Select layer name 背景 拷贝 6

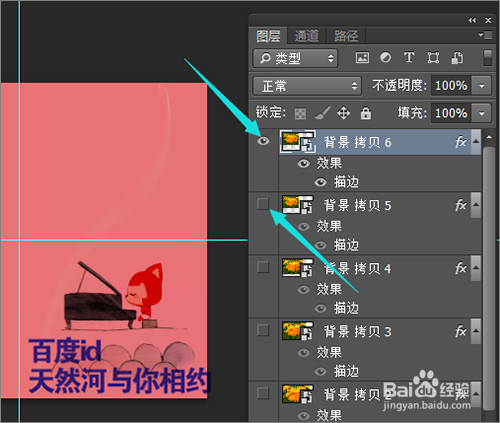point(358,143)
